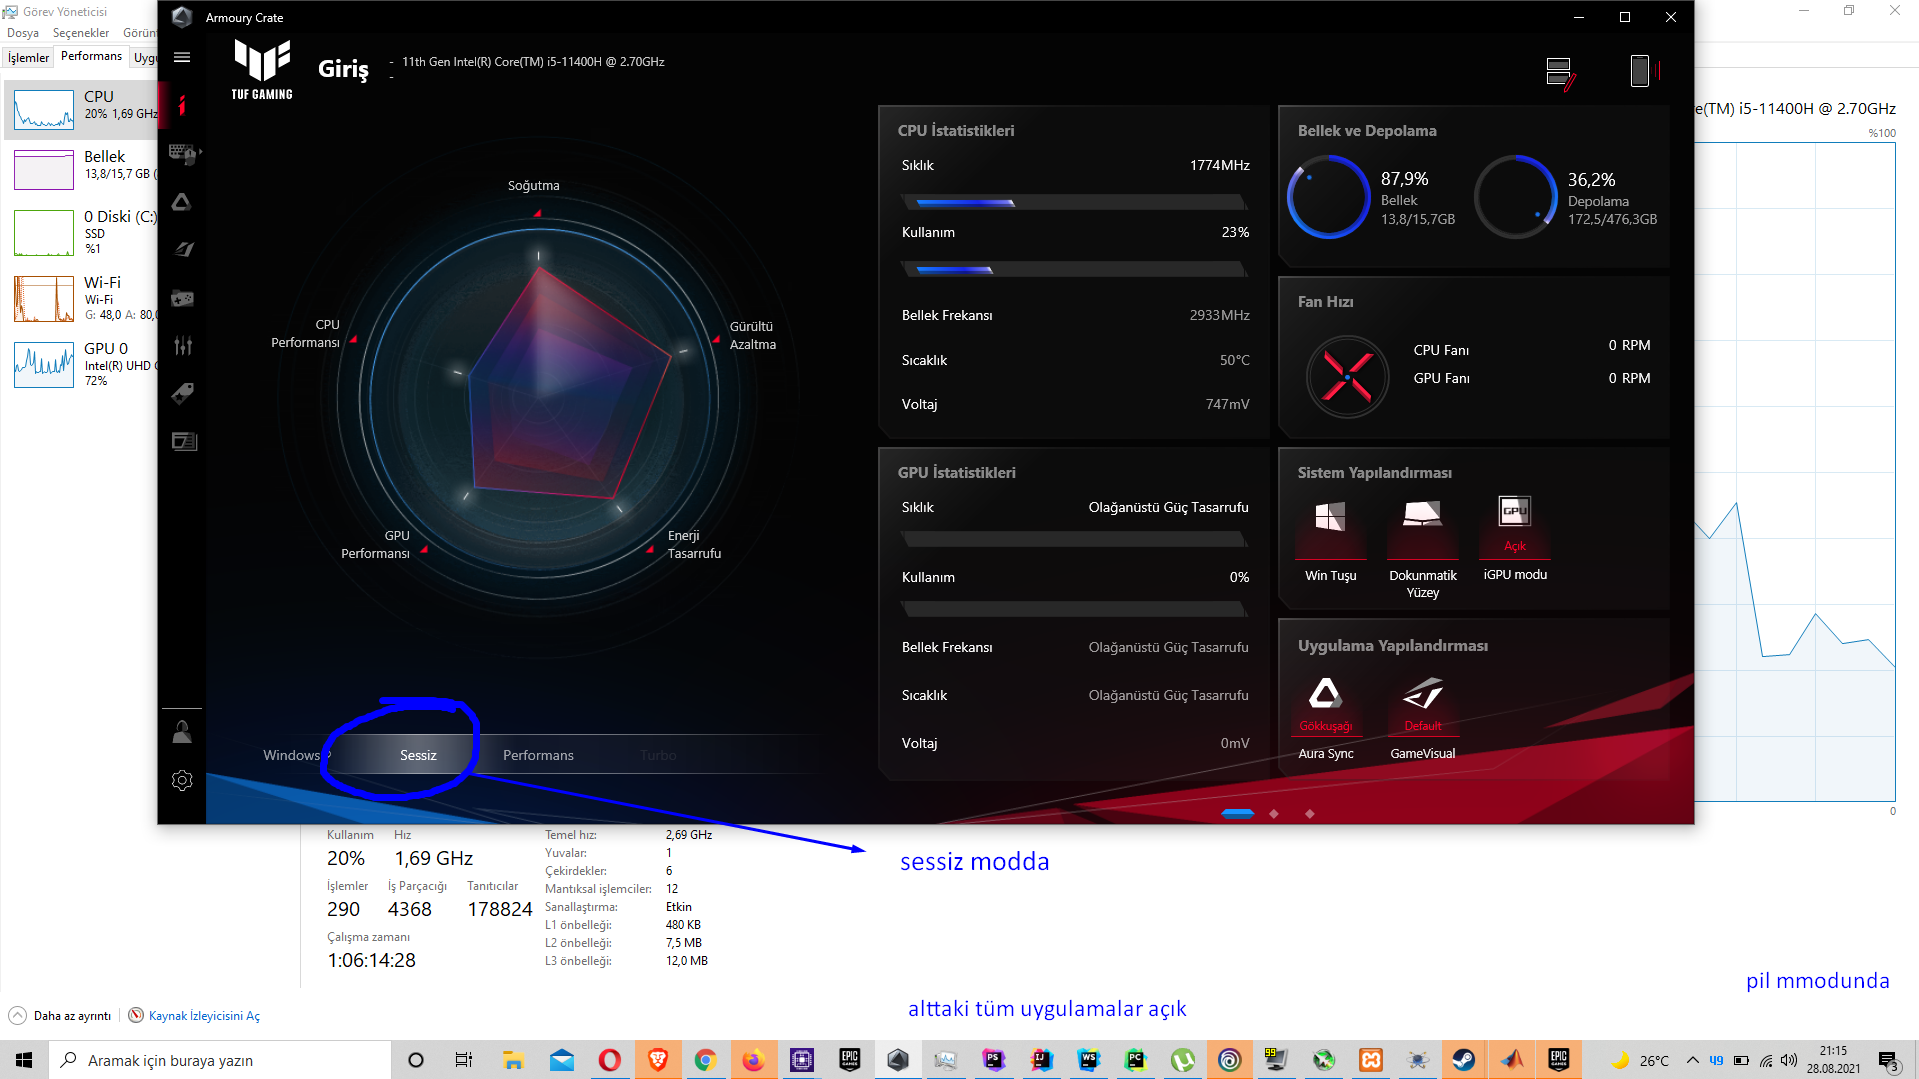This screenshot has width=1919, height=1079.
Task: Click the dashboard edit layout icon
Action: 1559,73
